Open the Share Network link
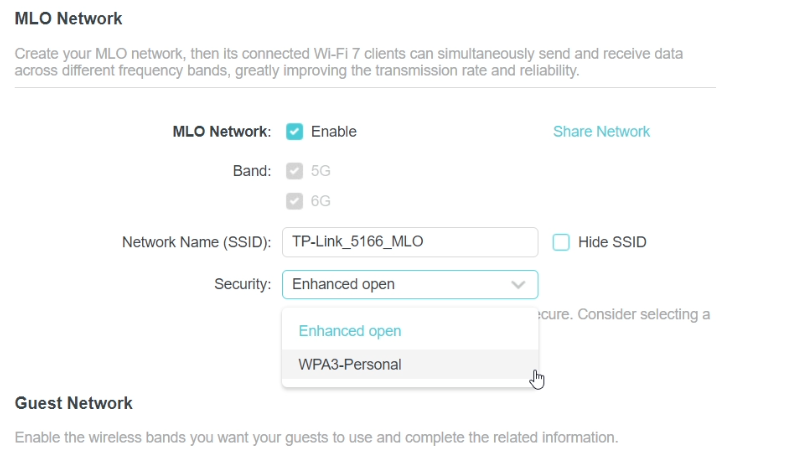Viewport: 798px width, 452px height. (x=601, y=132)
